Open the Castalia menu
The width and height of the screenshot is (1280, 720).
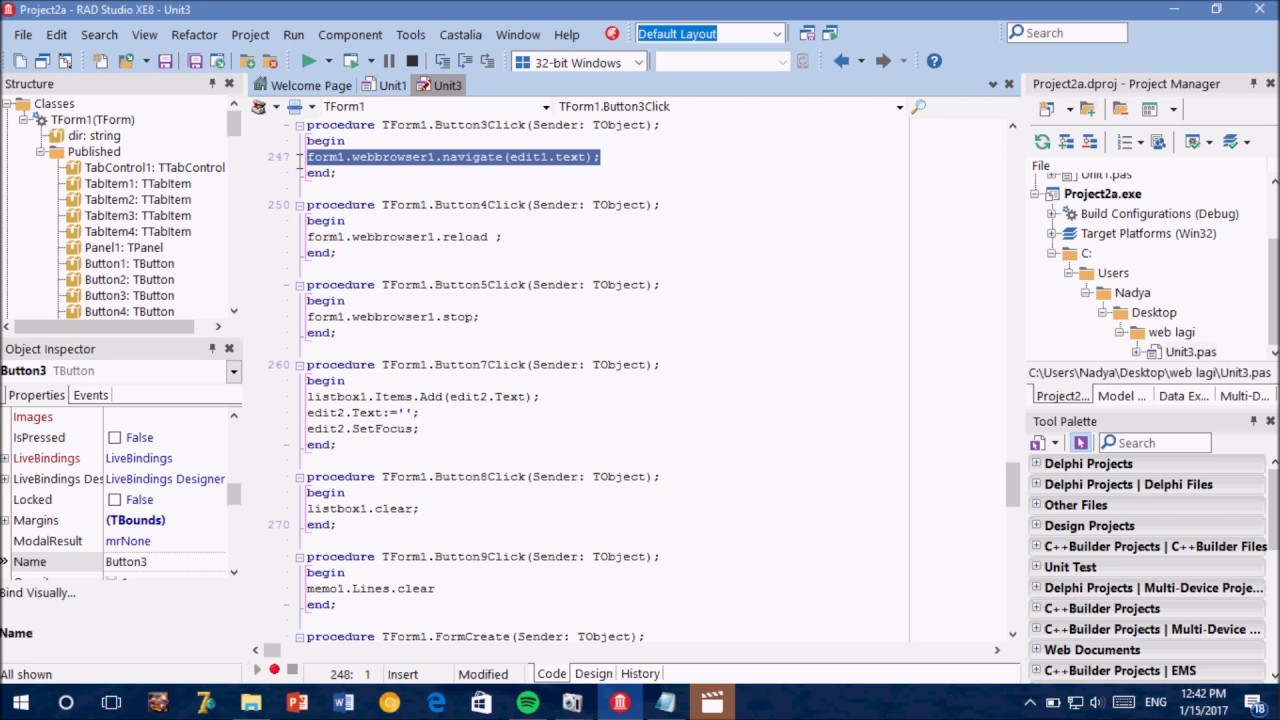pyautogui.click(x=460, y=34)
